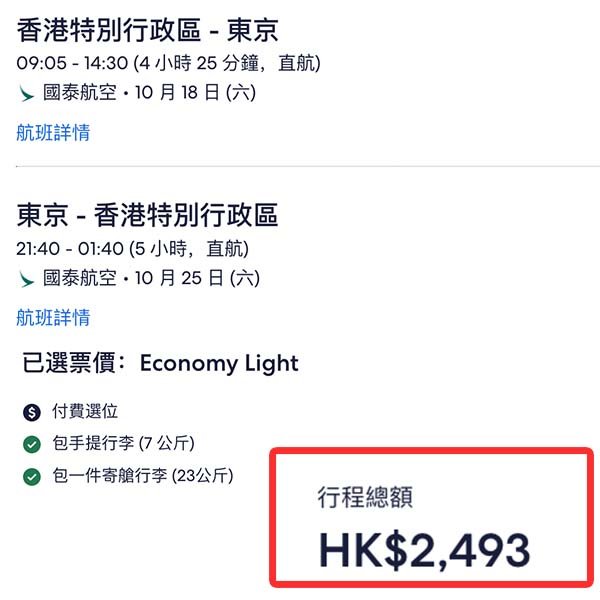Click the 09:05 - 14:30 departure time line
600x600 pixels.
click(169, 64)
